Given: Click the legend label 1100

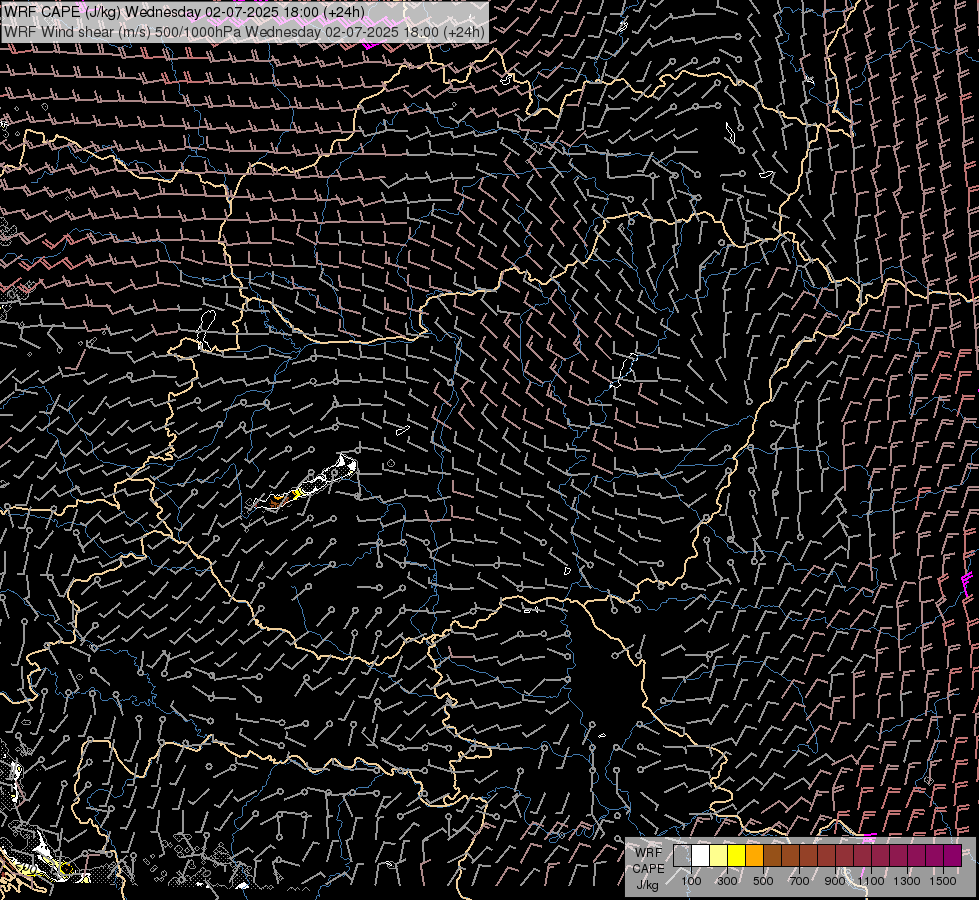Looking at the screenshot, I should click(870, 881).
